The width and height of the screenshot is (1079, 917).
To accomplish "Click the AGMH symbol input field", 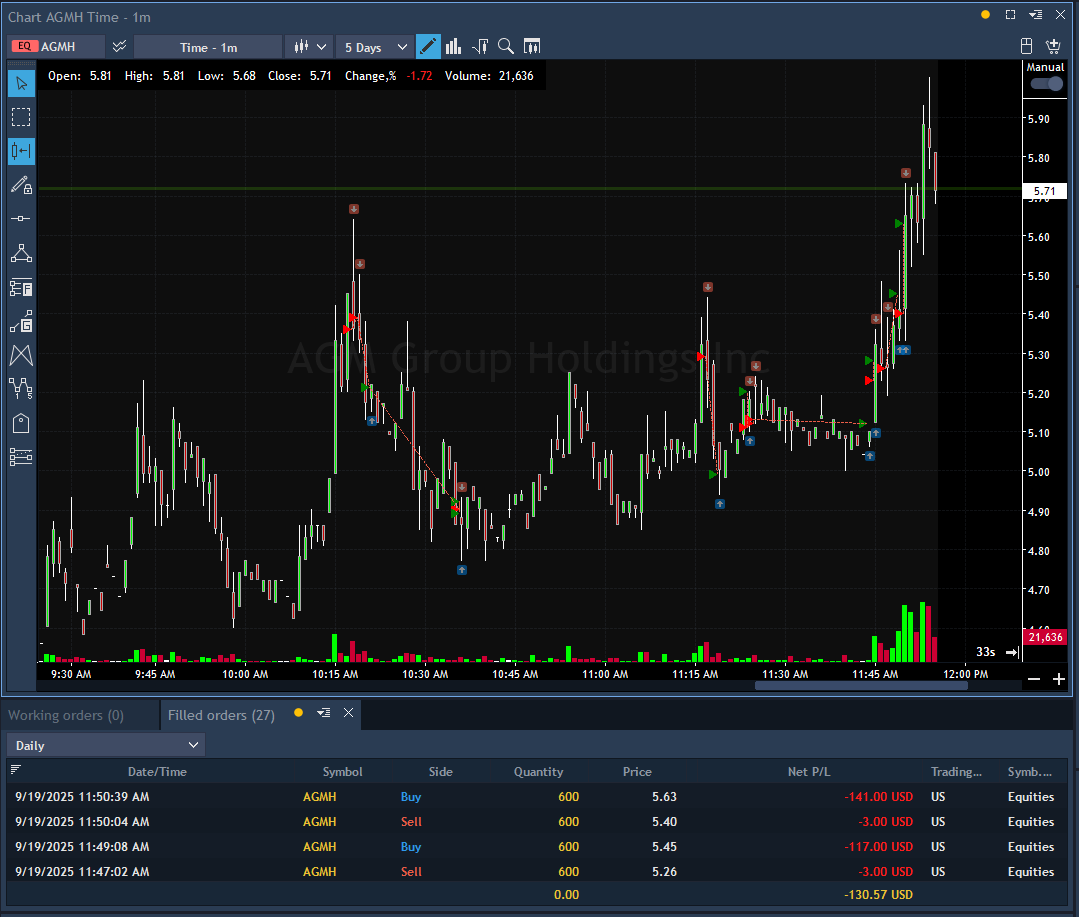I will pos(57,46).
